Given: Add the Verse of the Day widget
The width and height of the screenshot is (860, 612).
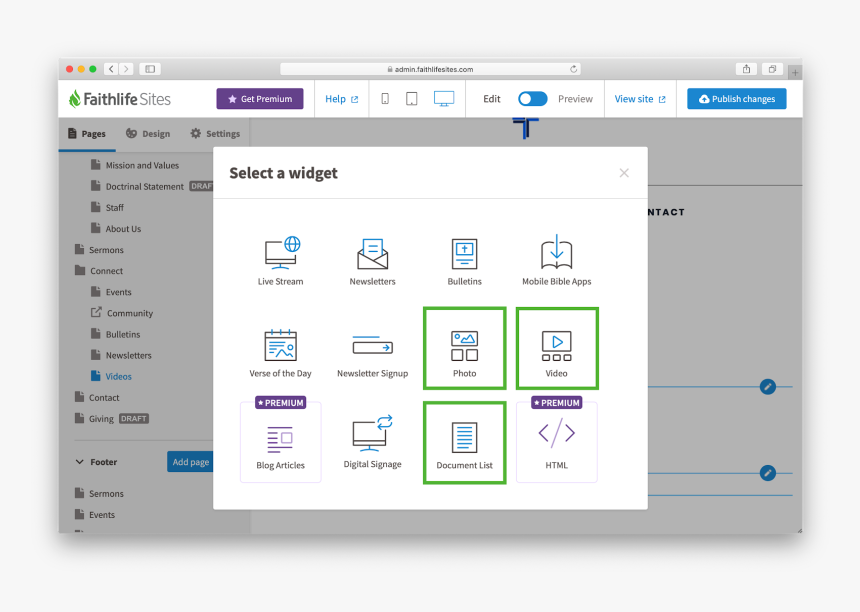Looking at the screenshot, I should pos(280,353).
